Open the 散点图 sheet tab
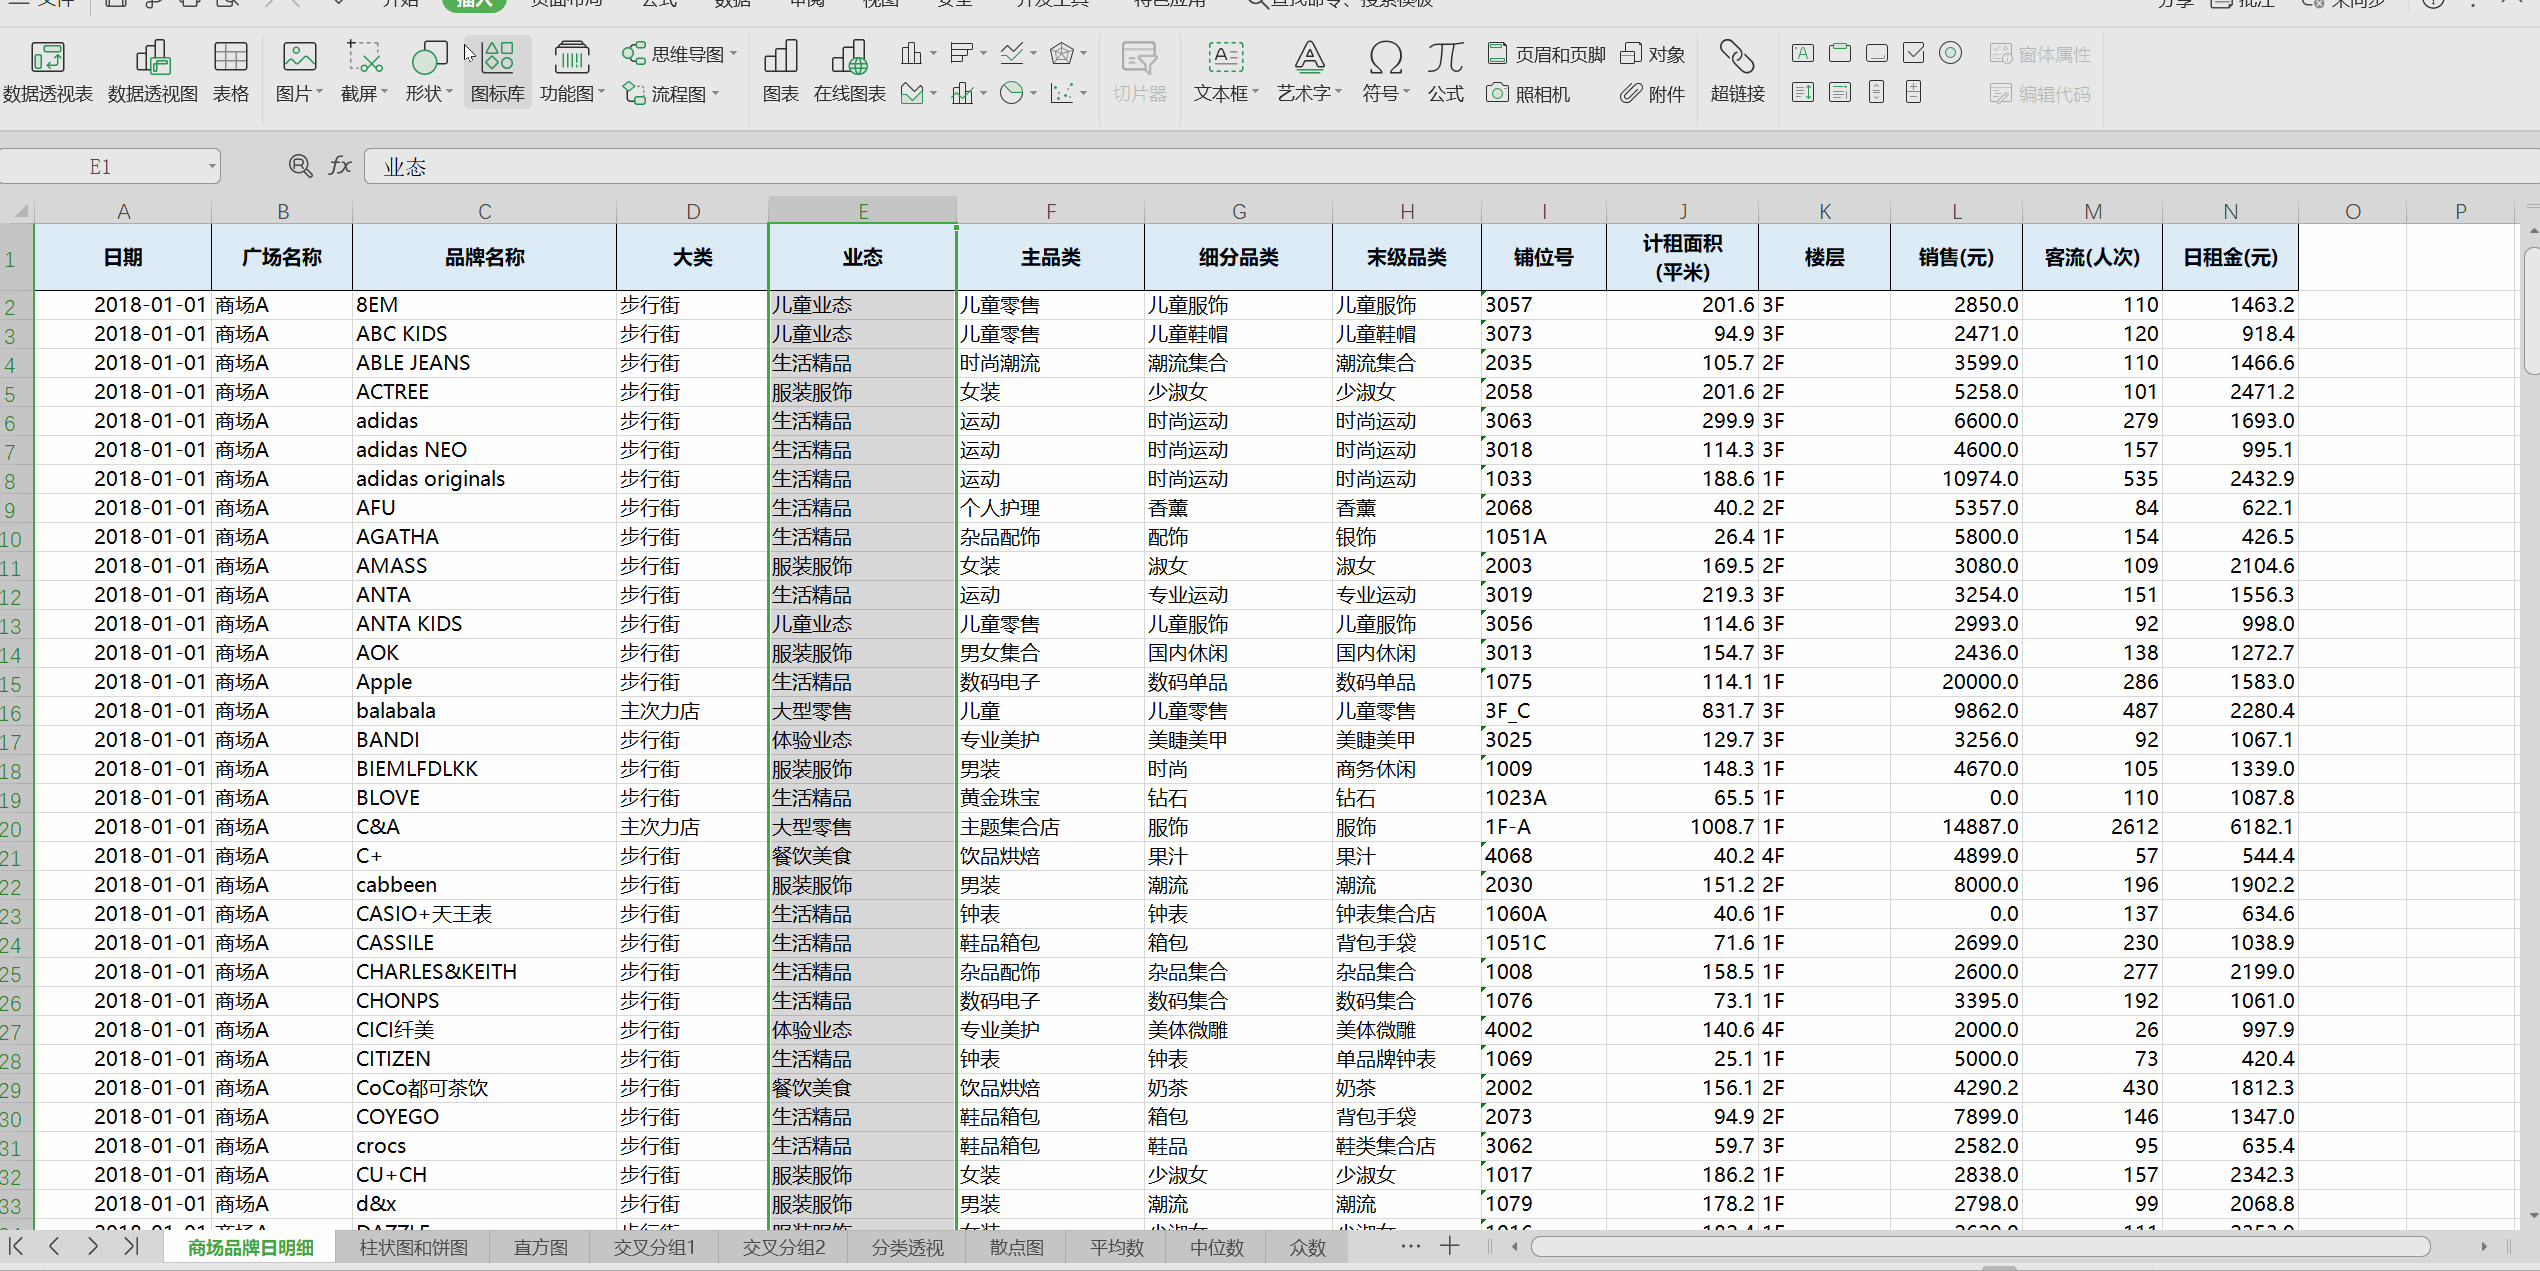This screenshot has width=2540, height=1271. pos(1016,1247)
